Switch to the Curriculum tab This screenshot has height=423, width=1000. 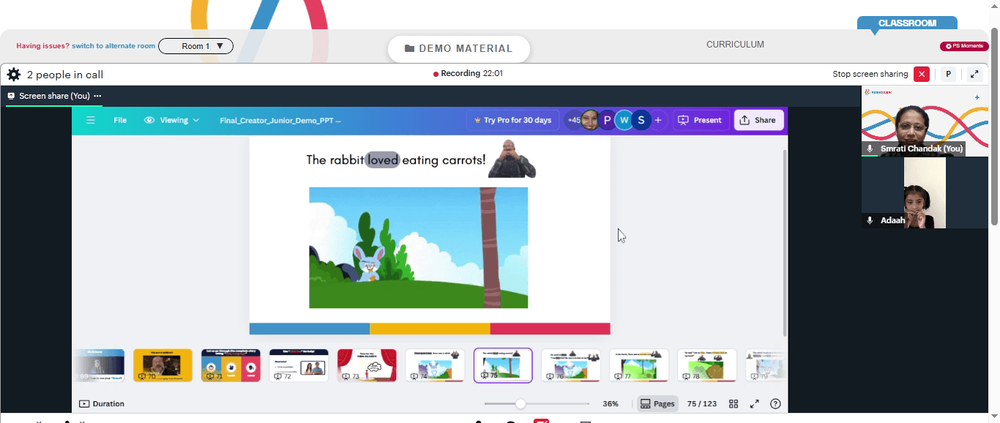click(735, 45)
